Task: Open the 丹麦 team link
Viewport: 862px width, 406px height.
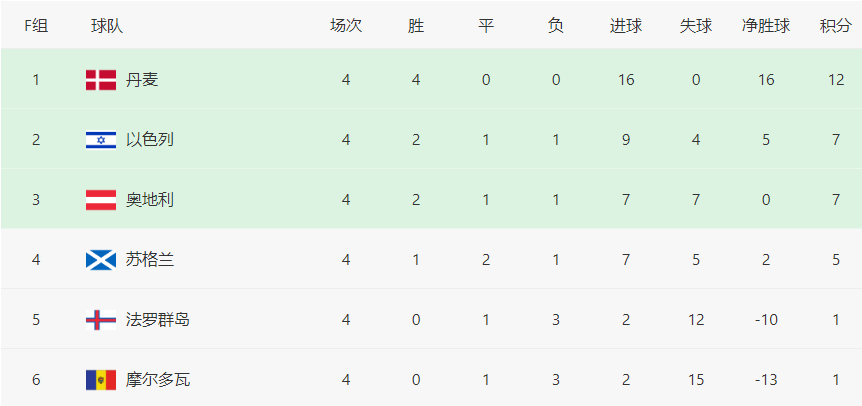Action: (142, 80)
